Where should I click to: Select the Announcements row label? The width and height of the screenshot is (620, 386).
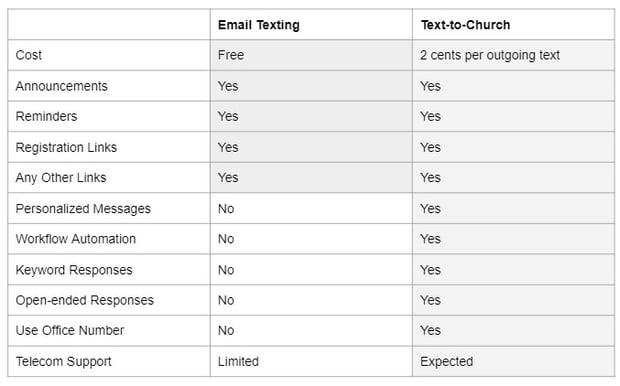pyautogui.click(x=61, y=86)
